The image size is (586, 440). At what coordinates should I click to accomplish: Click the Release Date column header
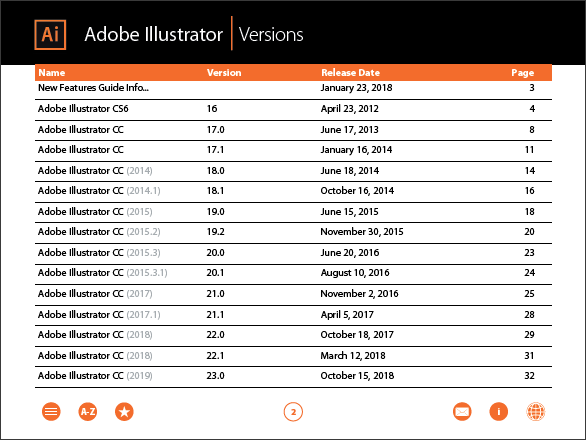(350, 73)
